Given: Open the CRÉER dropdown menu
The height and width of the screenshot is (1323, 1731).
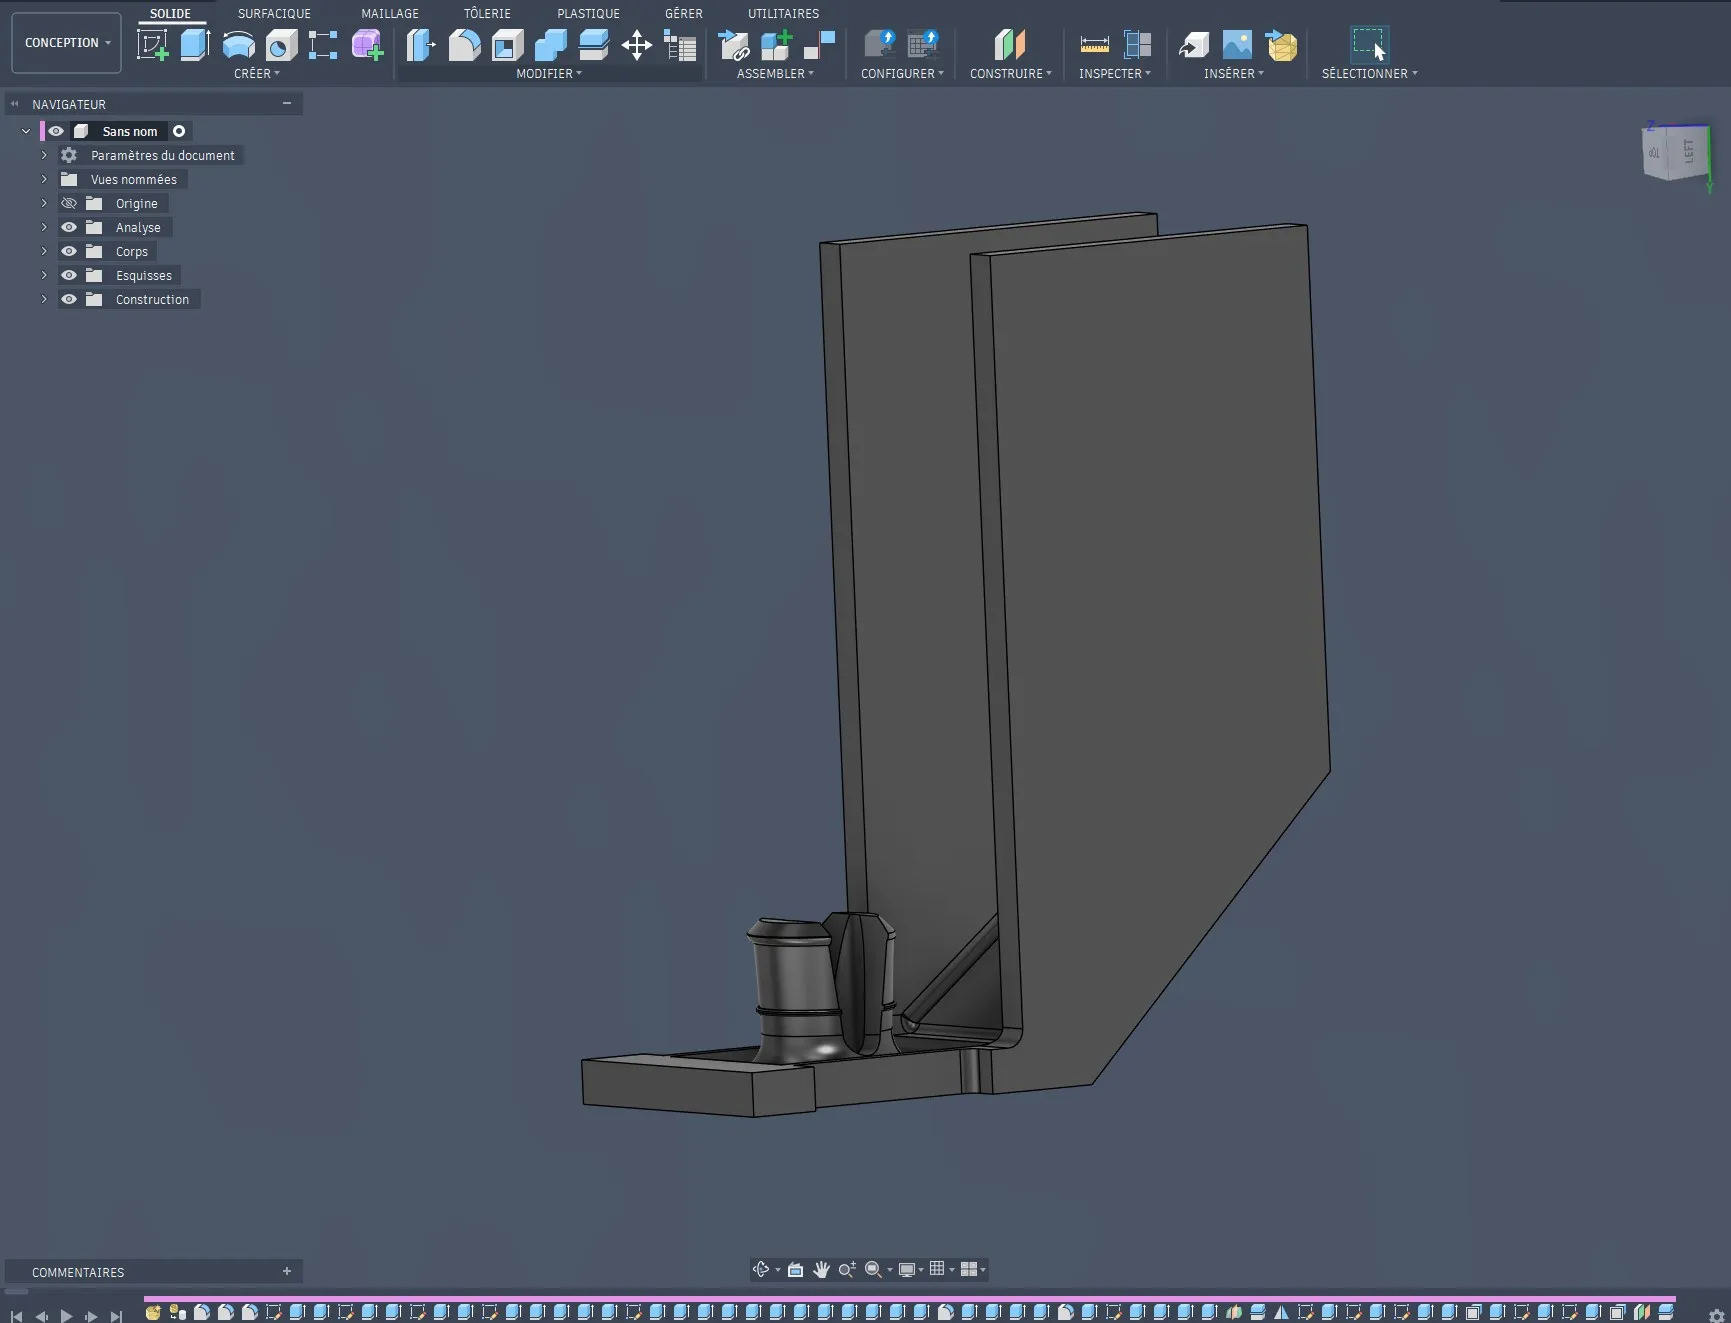Looking at the screenshot, I should (257, 73).
